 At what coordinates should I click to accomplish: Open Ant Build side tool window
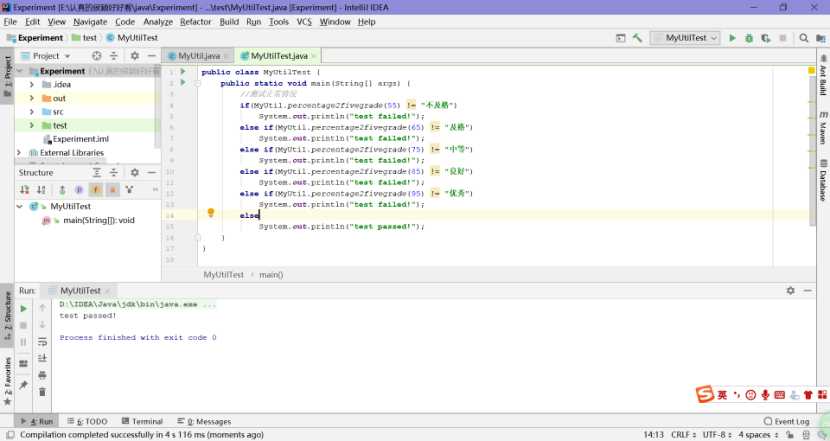click(823, 75)
